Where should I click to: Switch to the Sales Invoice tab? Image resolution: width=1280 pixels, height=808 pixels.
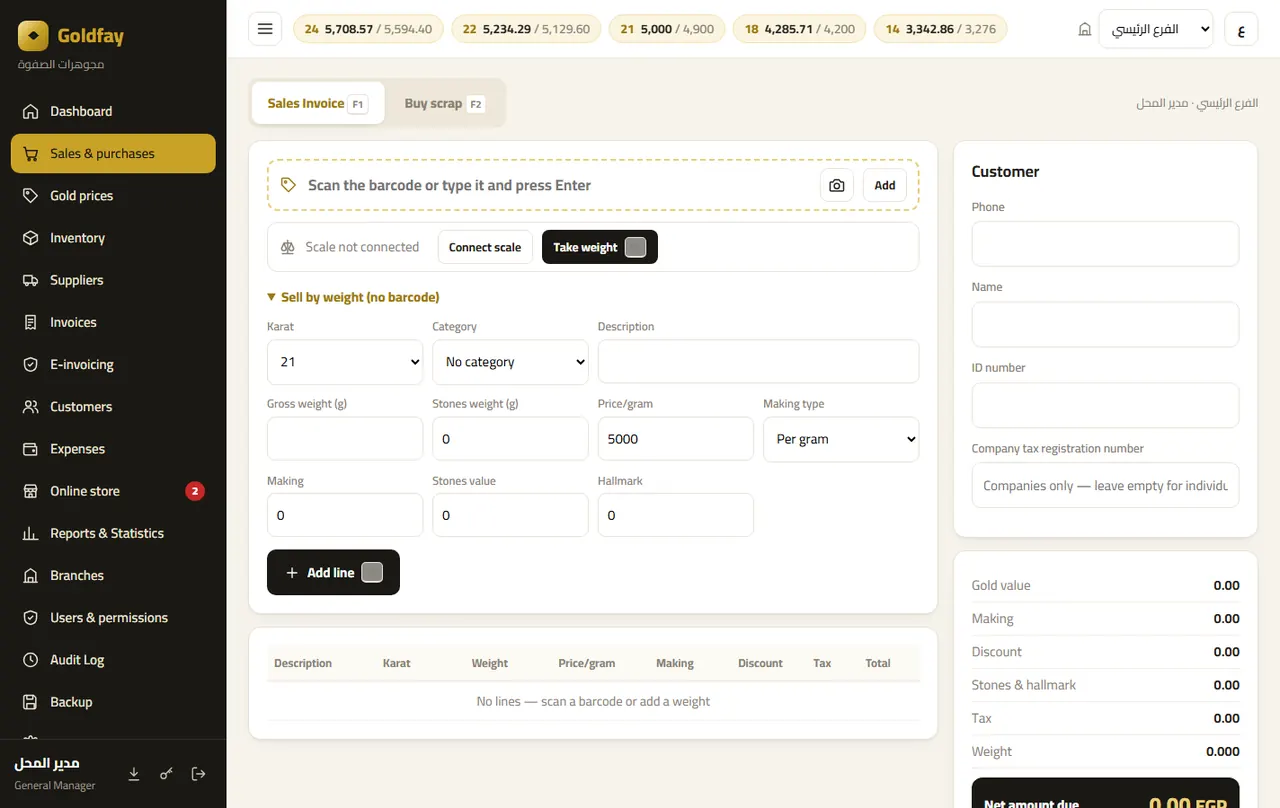click(x=318, y=103)
